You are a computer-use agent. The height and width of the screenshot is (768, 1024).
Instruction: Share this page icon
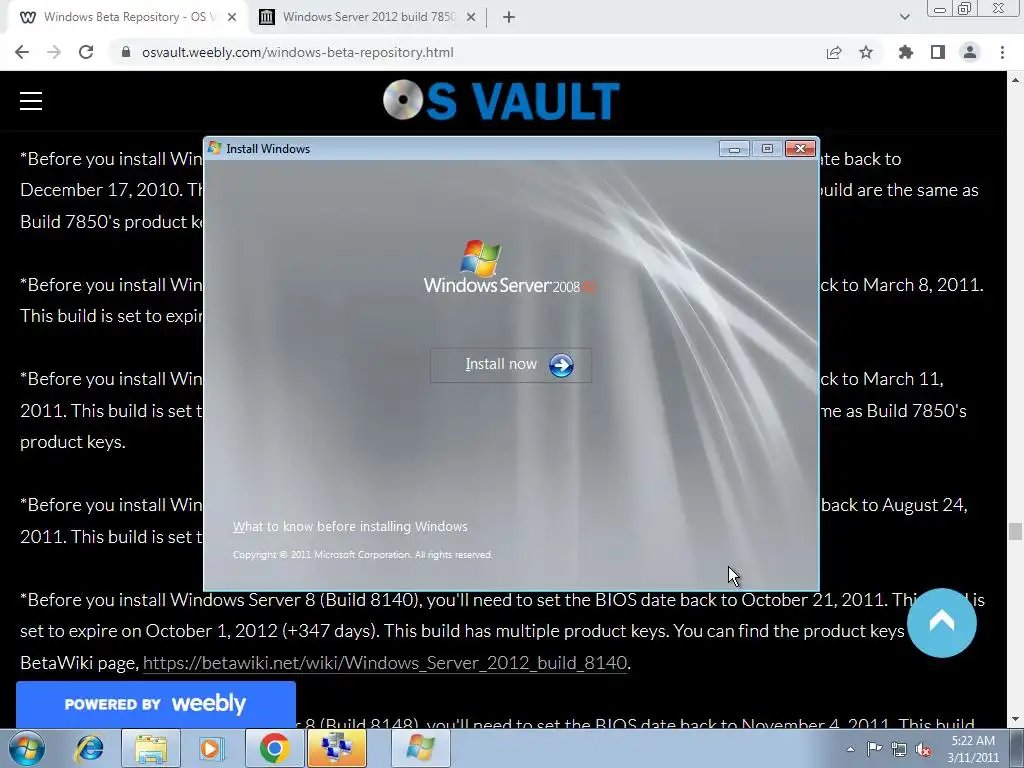tap(834, 52)
